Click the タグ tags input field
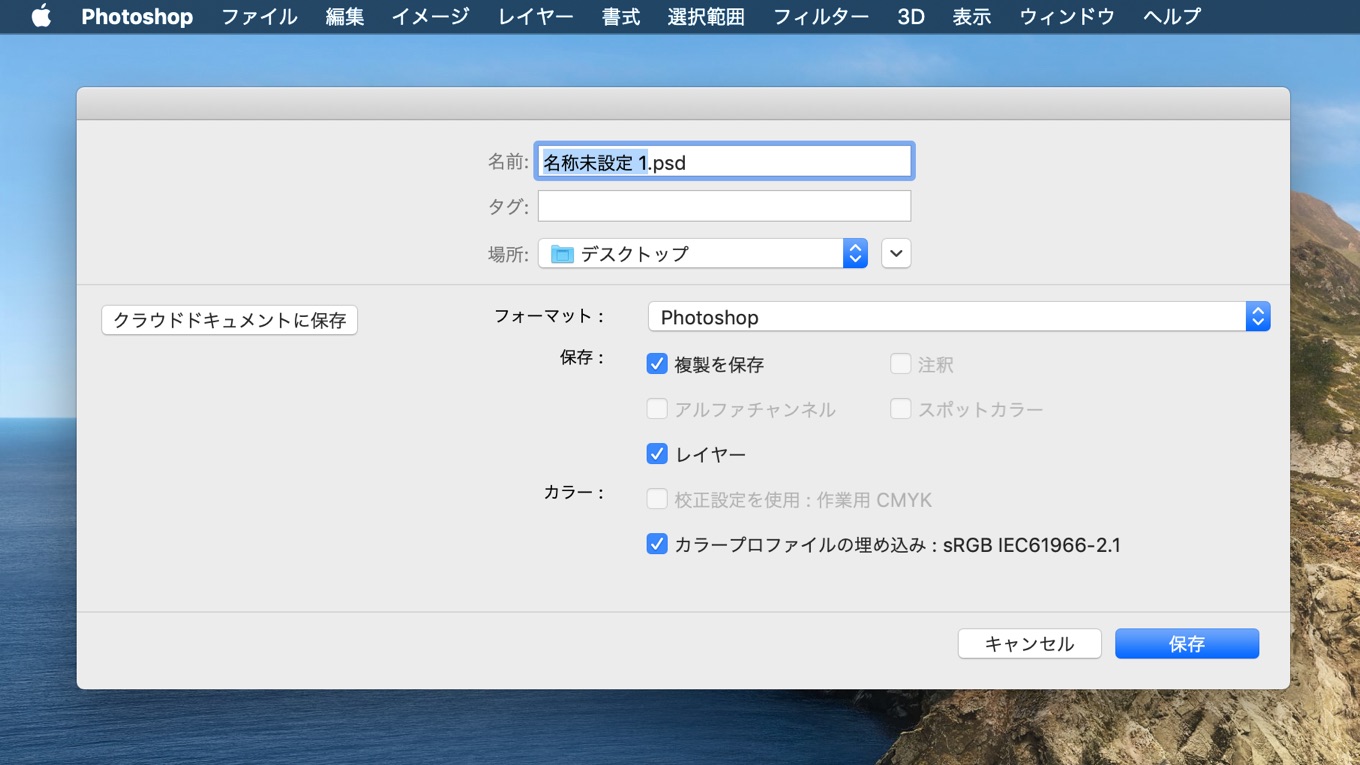The height and width of the screenshot is (765, 1360). point(724,206)
